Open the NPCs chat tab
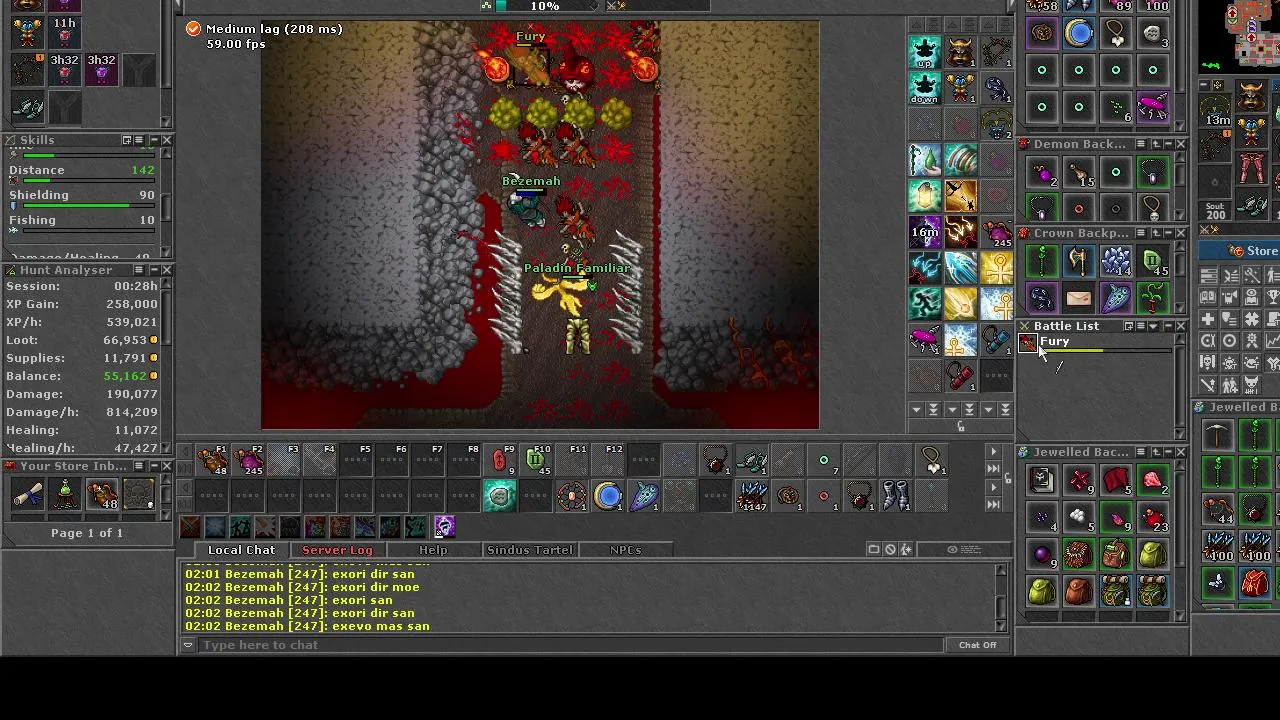Screen dimensions: 1280x720 point(625,550)
